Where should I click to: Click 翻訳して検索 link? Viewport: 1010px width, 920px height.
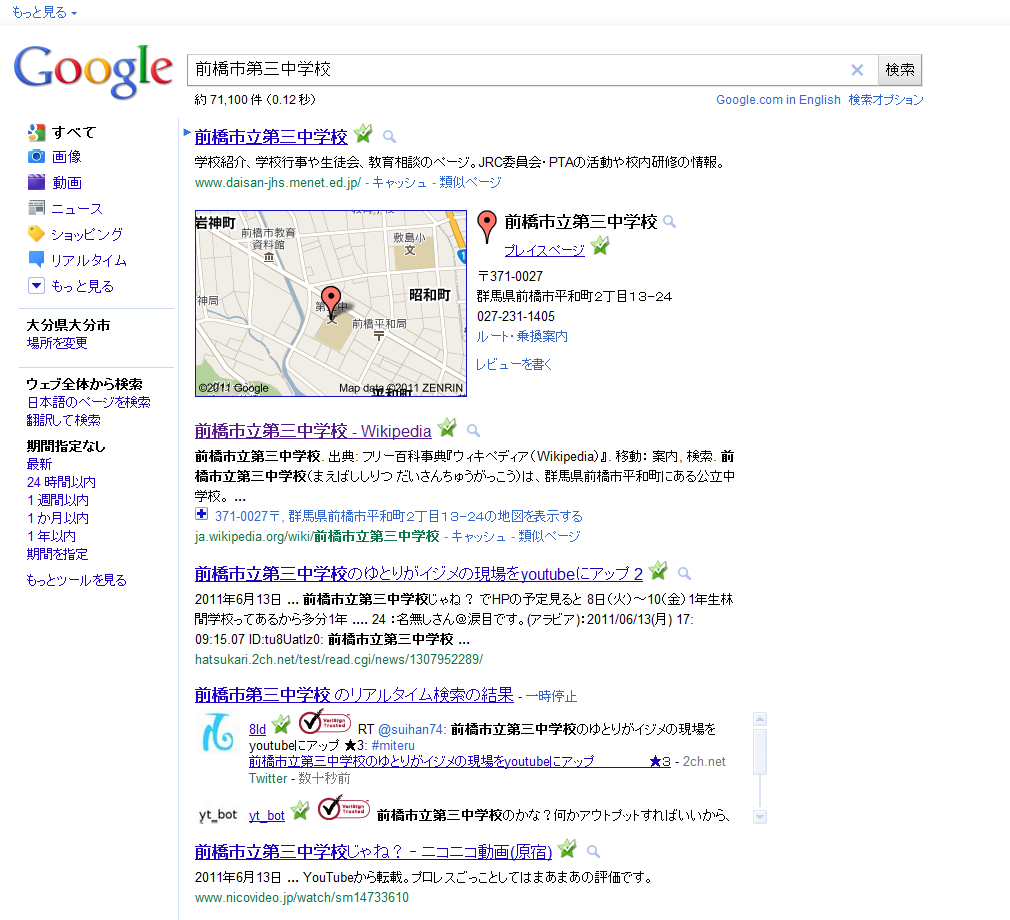[63, 420]
